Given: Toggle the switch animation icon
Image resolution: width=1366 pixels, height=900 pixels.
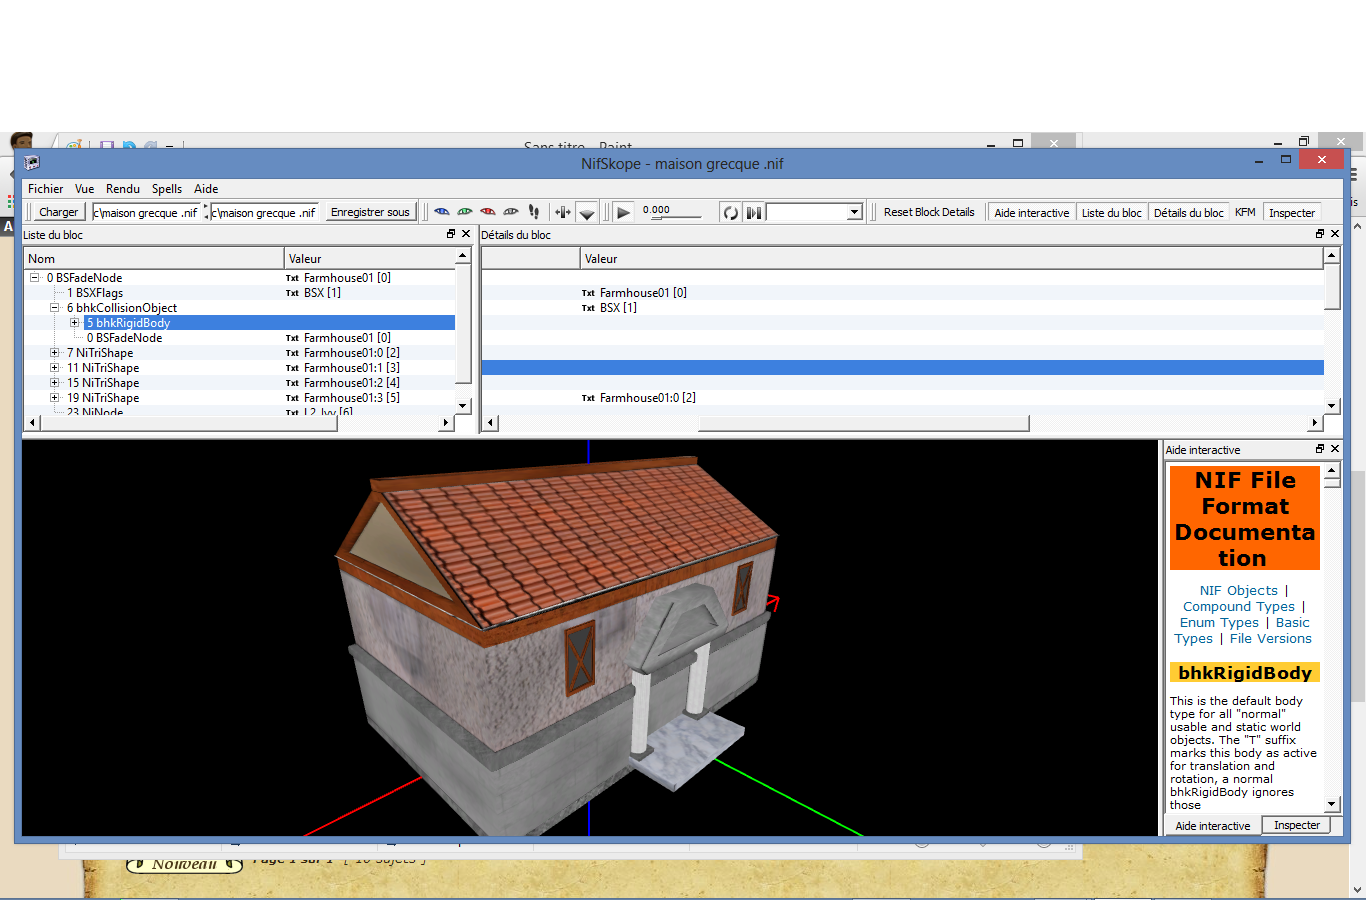Looking at the screenshot, I should click(754, 212).
